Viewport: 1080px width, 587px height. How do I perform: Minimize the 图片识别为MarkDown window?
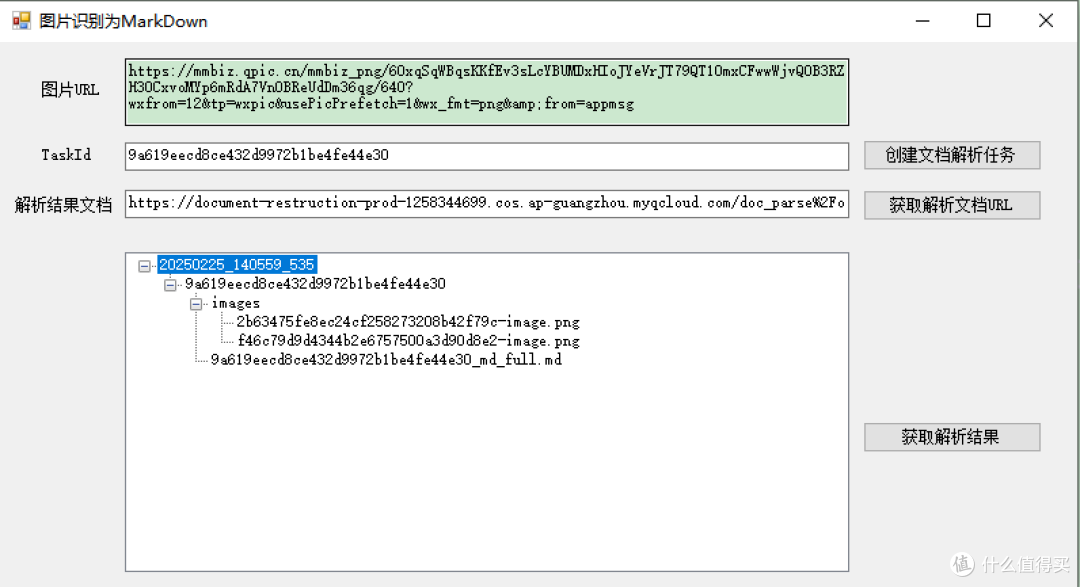pyautogui.click(x=923, y=21)
